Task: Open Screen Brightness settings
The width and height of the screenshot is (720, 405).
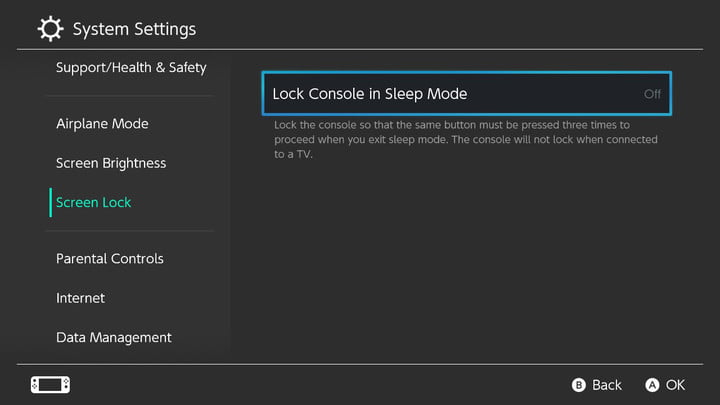Action: [x=111, y=163]
